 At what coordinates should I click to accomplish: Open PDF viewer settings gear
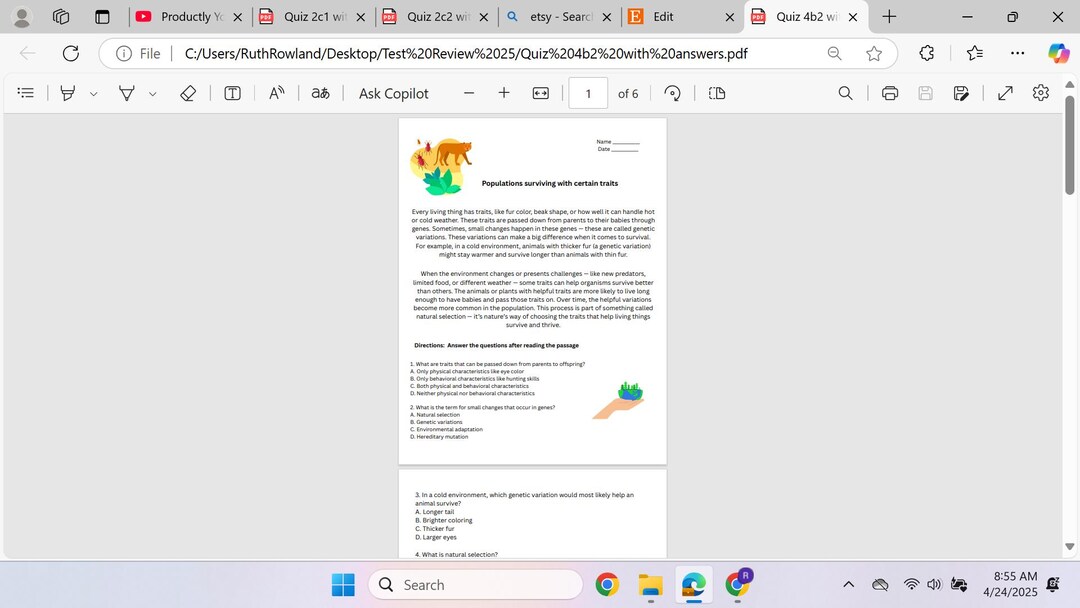coord(1040,92)
